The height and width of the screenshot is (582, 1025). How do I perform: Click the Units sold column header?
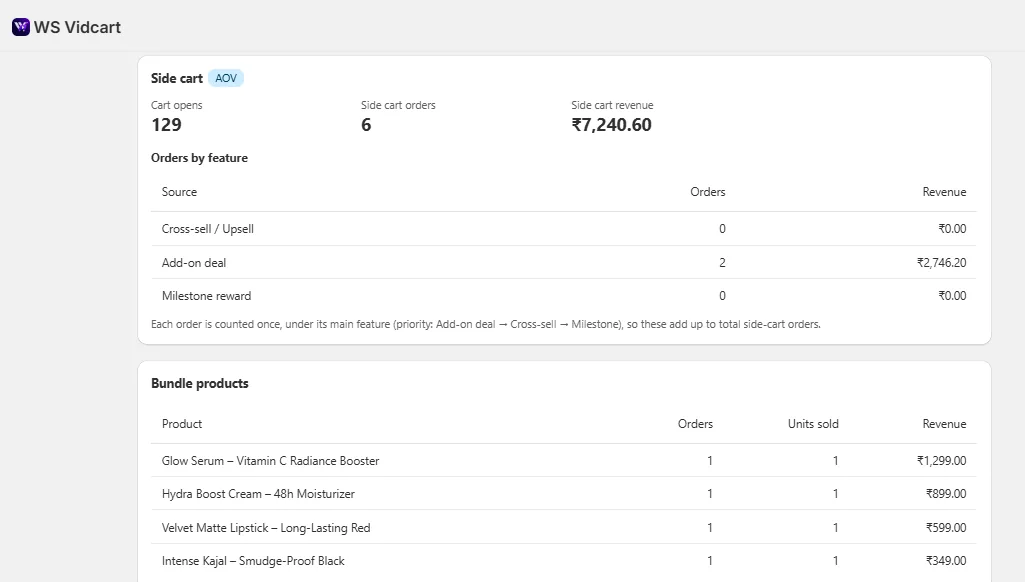click(x=813, y=424)
